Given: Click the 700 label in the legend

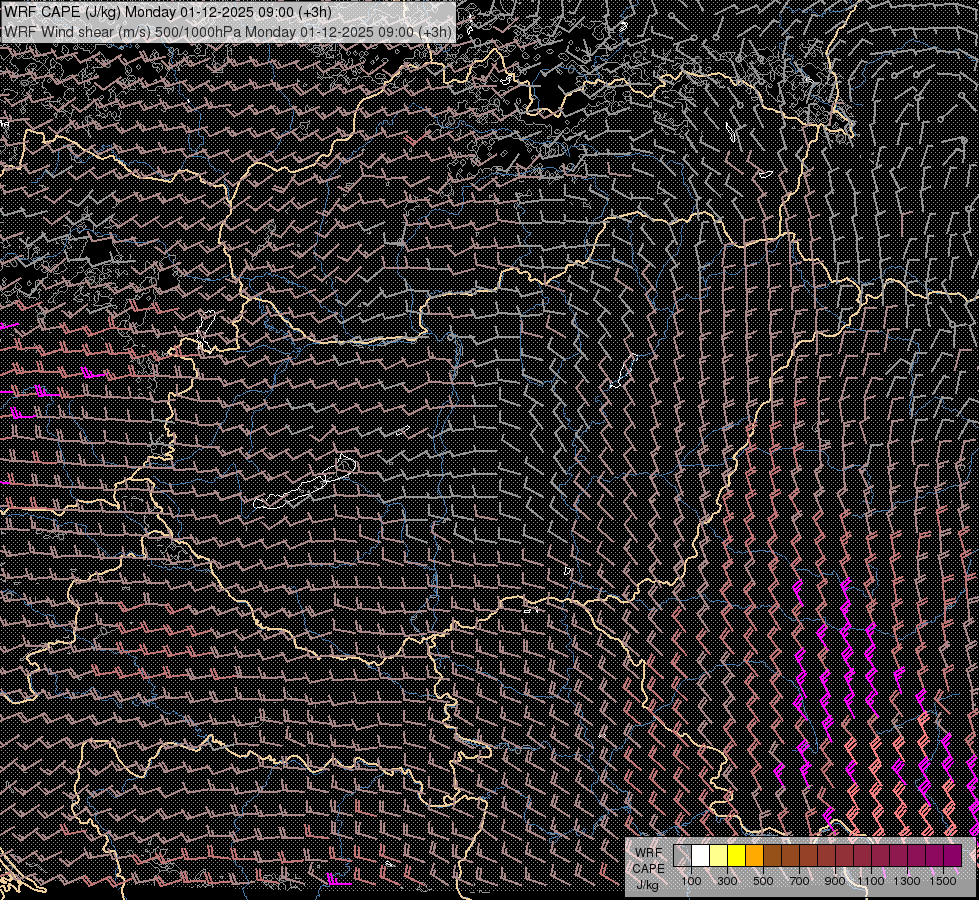Looking at the screenshot, I should point(799,881).
